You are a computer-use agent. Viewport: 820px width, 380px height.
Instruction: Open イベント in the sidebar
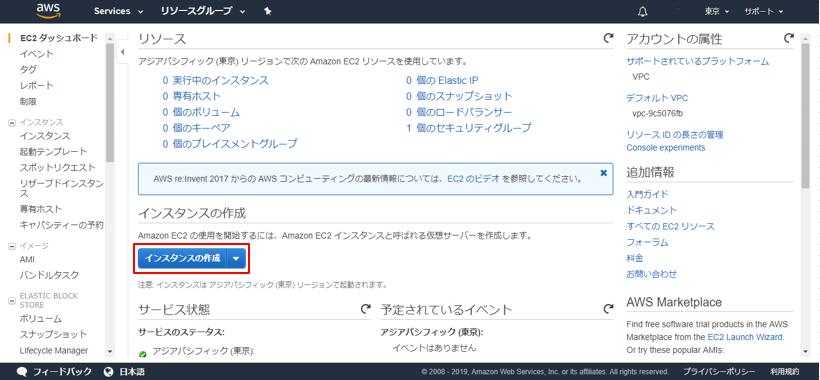point(36,54)
